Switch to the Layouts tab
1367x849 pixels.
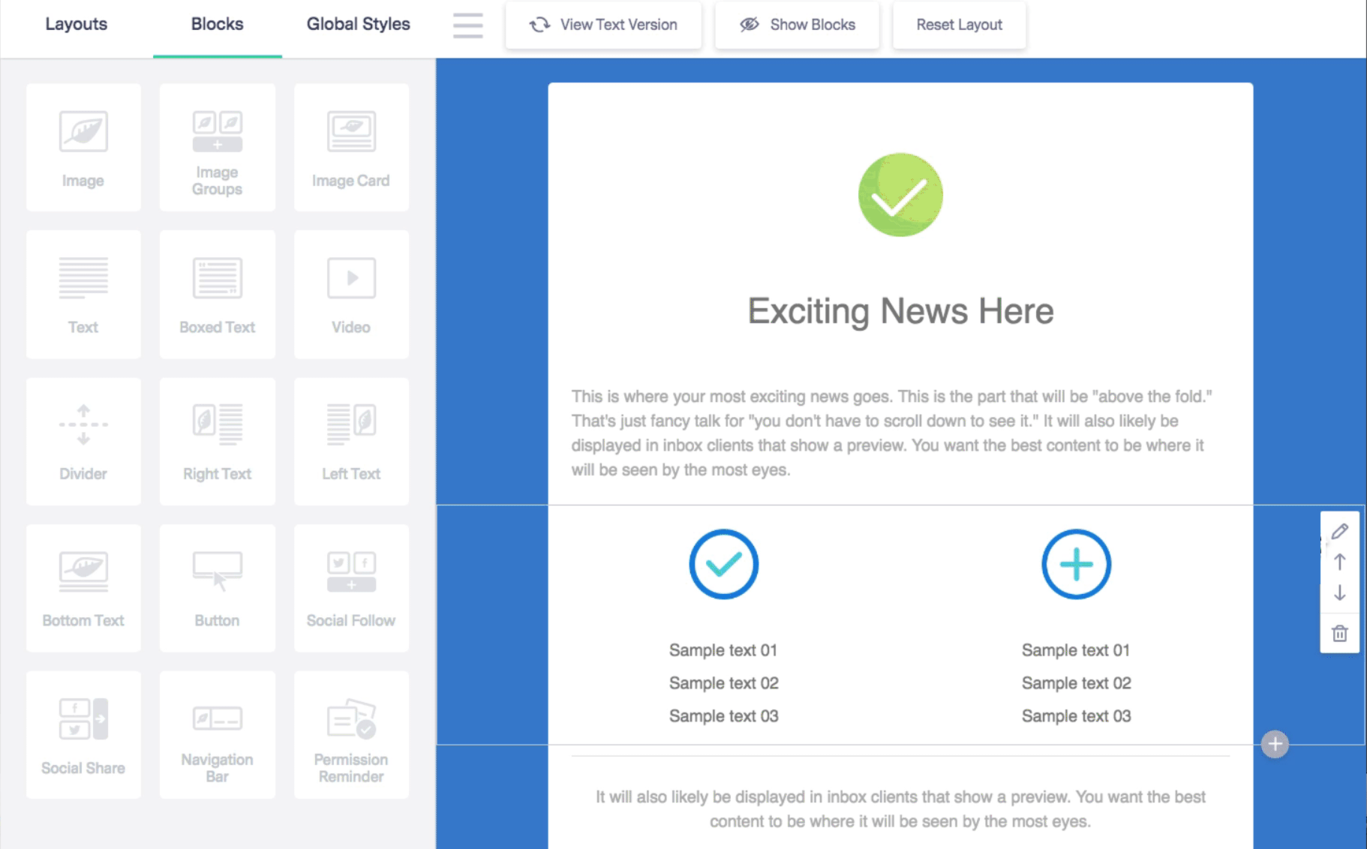pos(76,25)
